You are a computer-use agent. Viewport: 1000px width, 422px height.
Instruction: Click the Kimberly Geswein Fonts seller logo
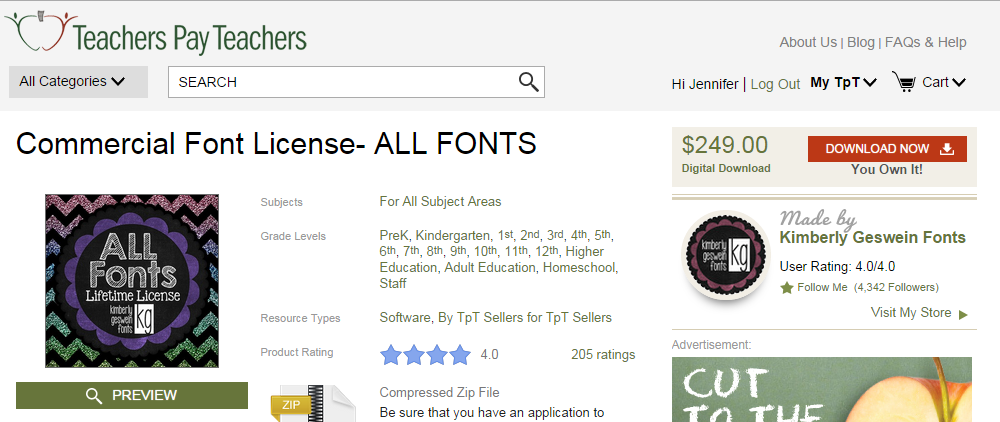(726, 254)
